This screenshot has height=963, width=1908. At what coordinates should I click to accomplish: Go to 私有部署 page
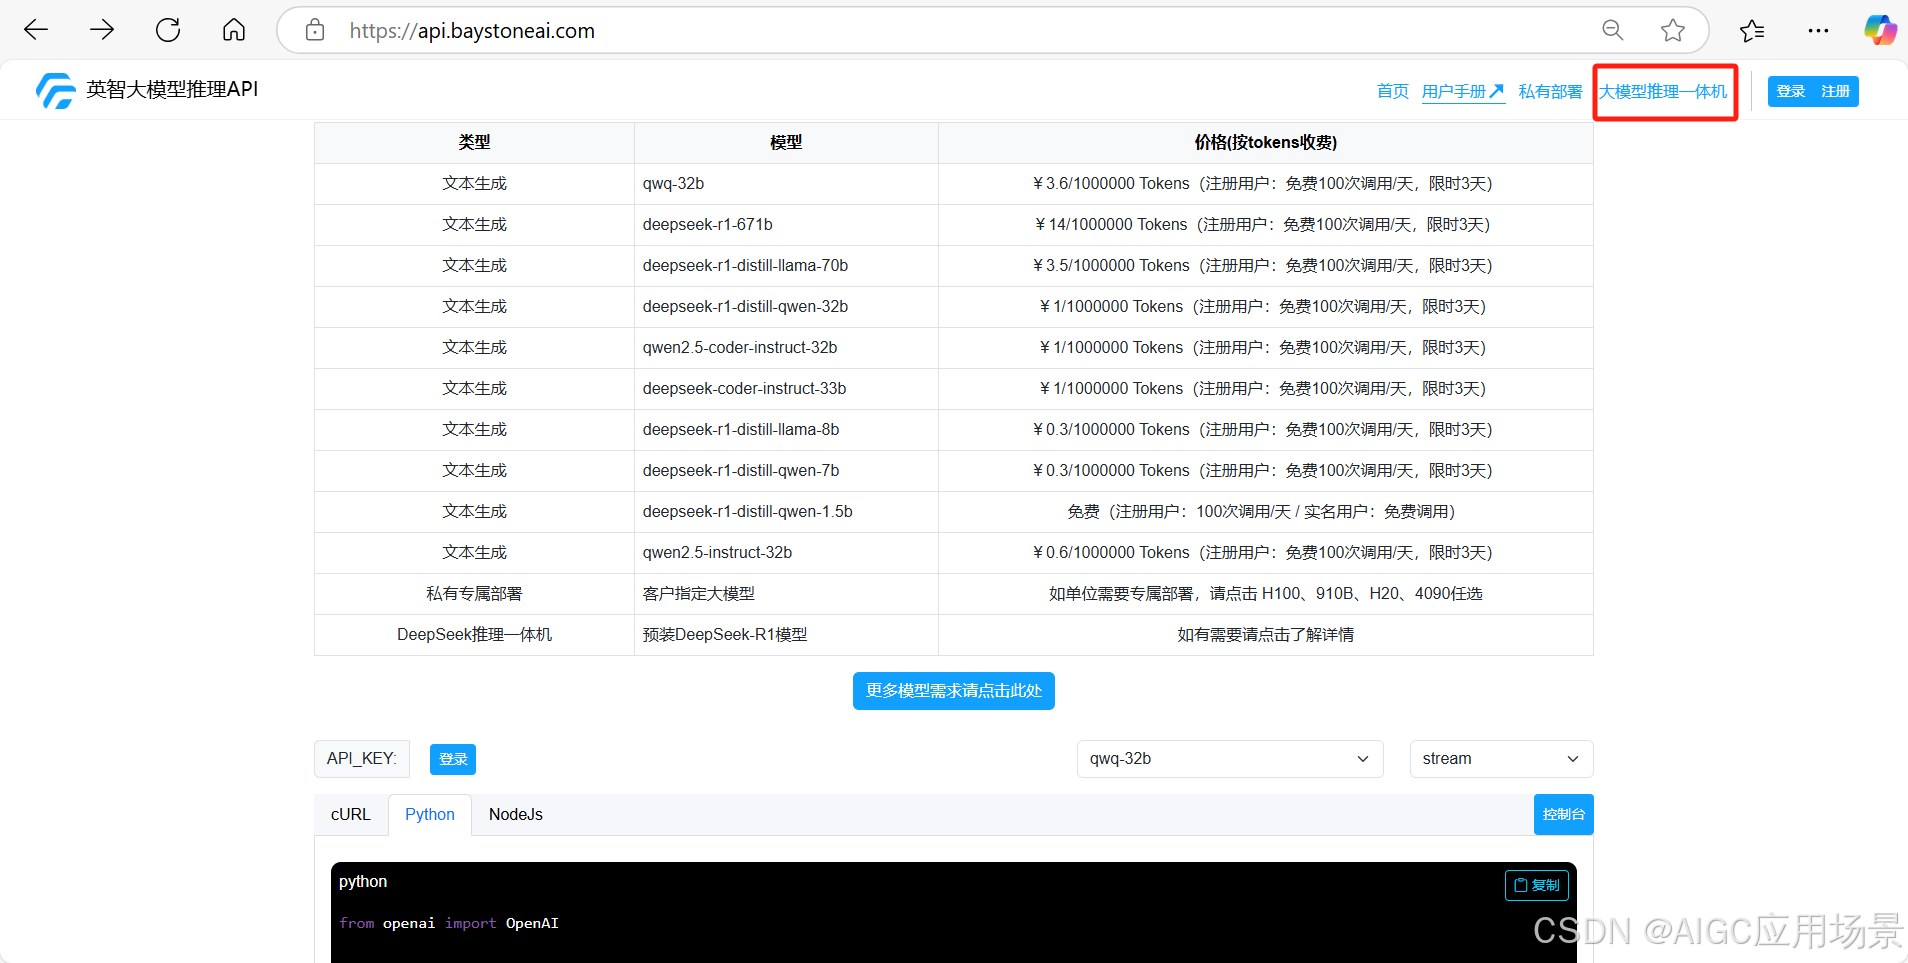click(x=1550, y=91)
